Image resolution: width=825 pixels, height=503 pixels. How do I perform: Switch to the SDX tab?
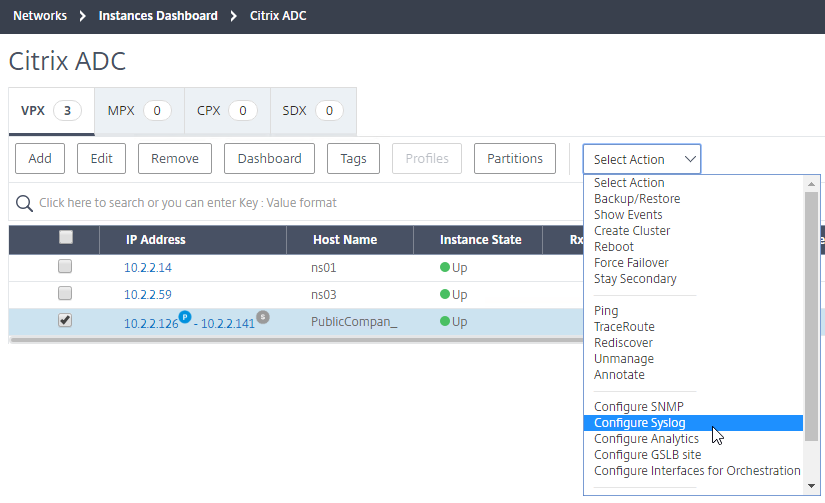(x=313, y=110)
